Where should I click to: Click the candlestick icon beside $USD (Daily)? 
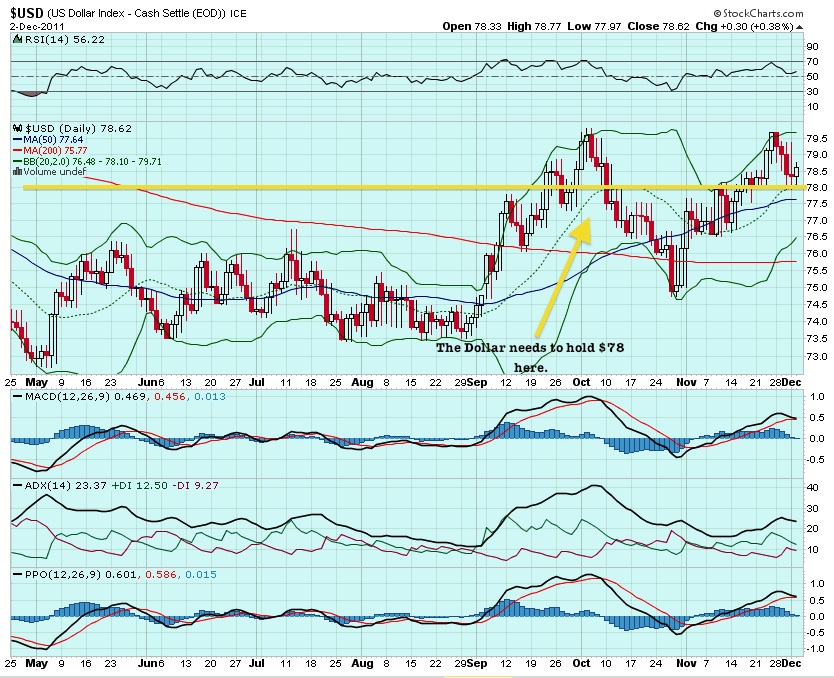tap(15, 129)
